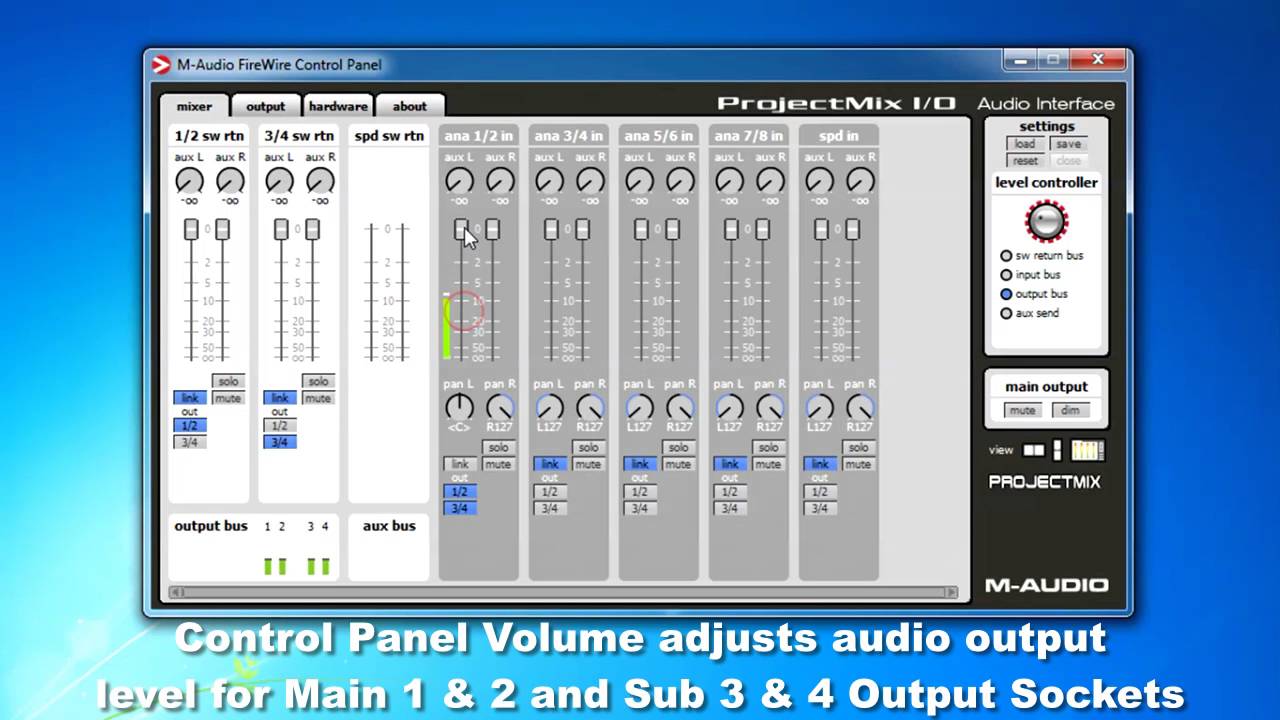This screenshot has width=1280, height=720.
Task: Click the aux R knob on ana 7/8 in
Action: click(770, 181)
